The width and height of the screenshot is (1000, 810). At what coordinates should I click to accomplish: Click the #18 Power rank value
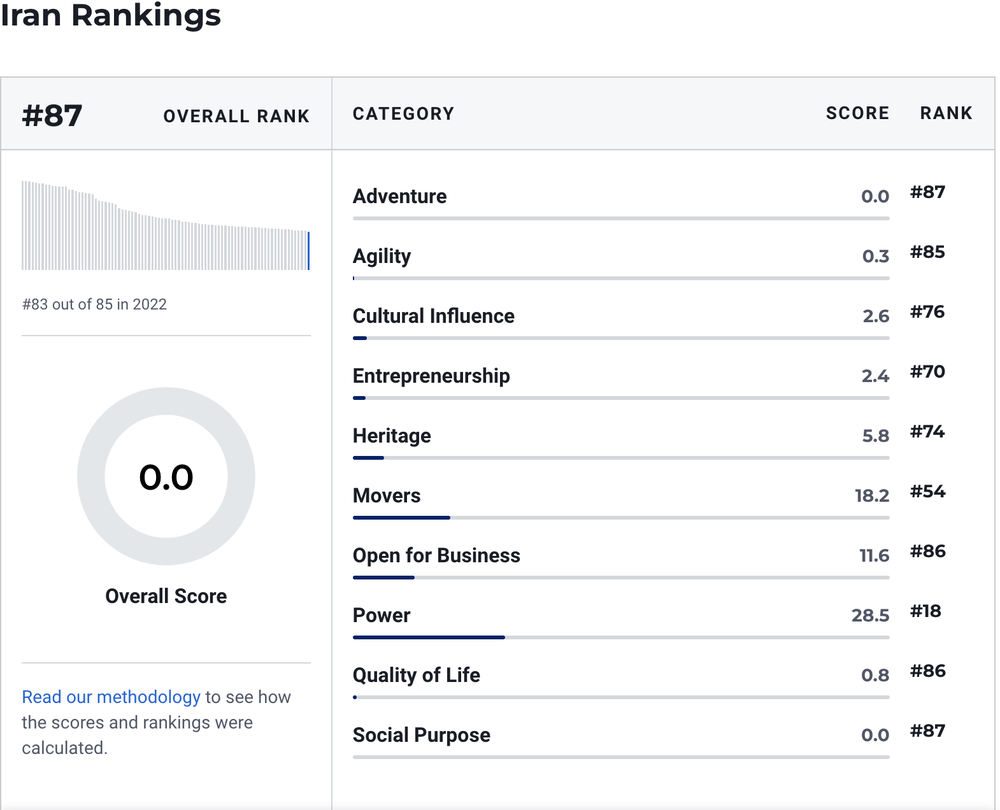point(925,612)
